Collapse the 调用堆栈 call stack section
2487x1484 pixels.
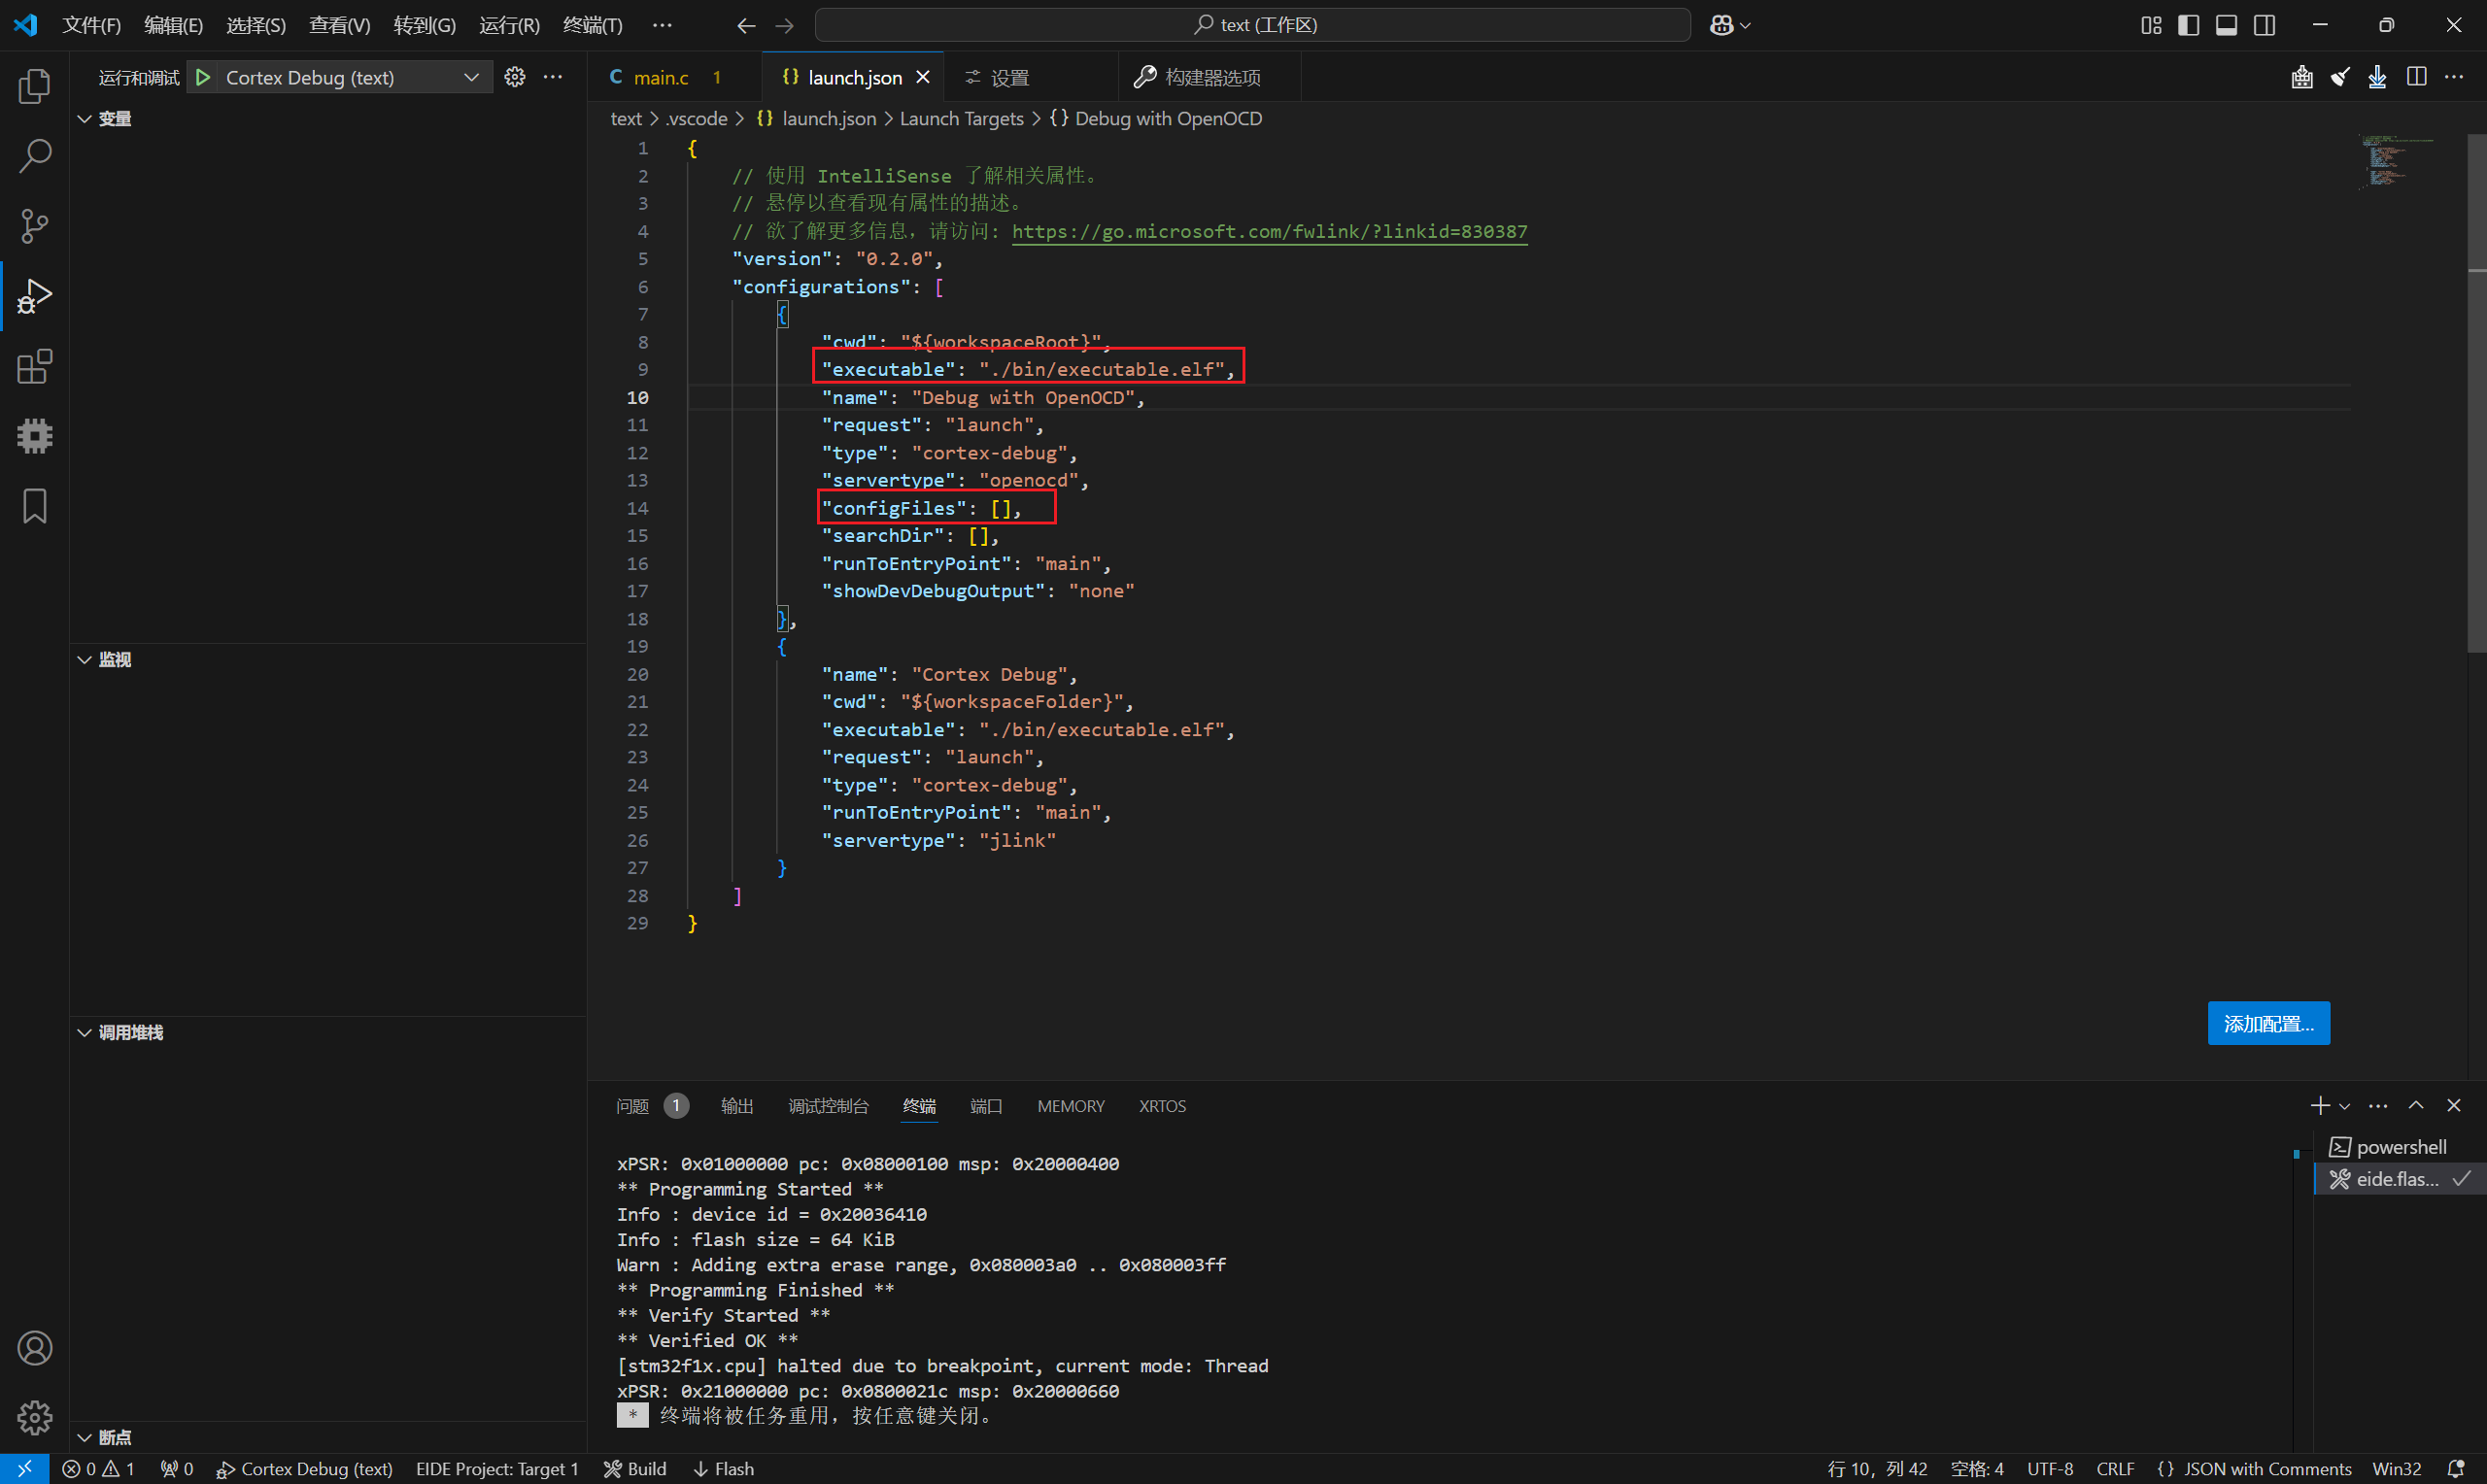pyautogui.click(x=130, y=1032)
